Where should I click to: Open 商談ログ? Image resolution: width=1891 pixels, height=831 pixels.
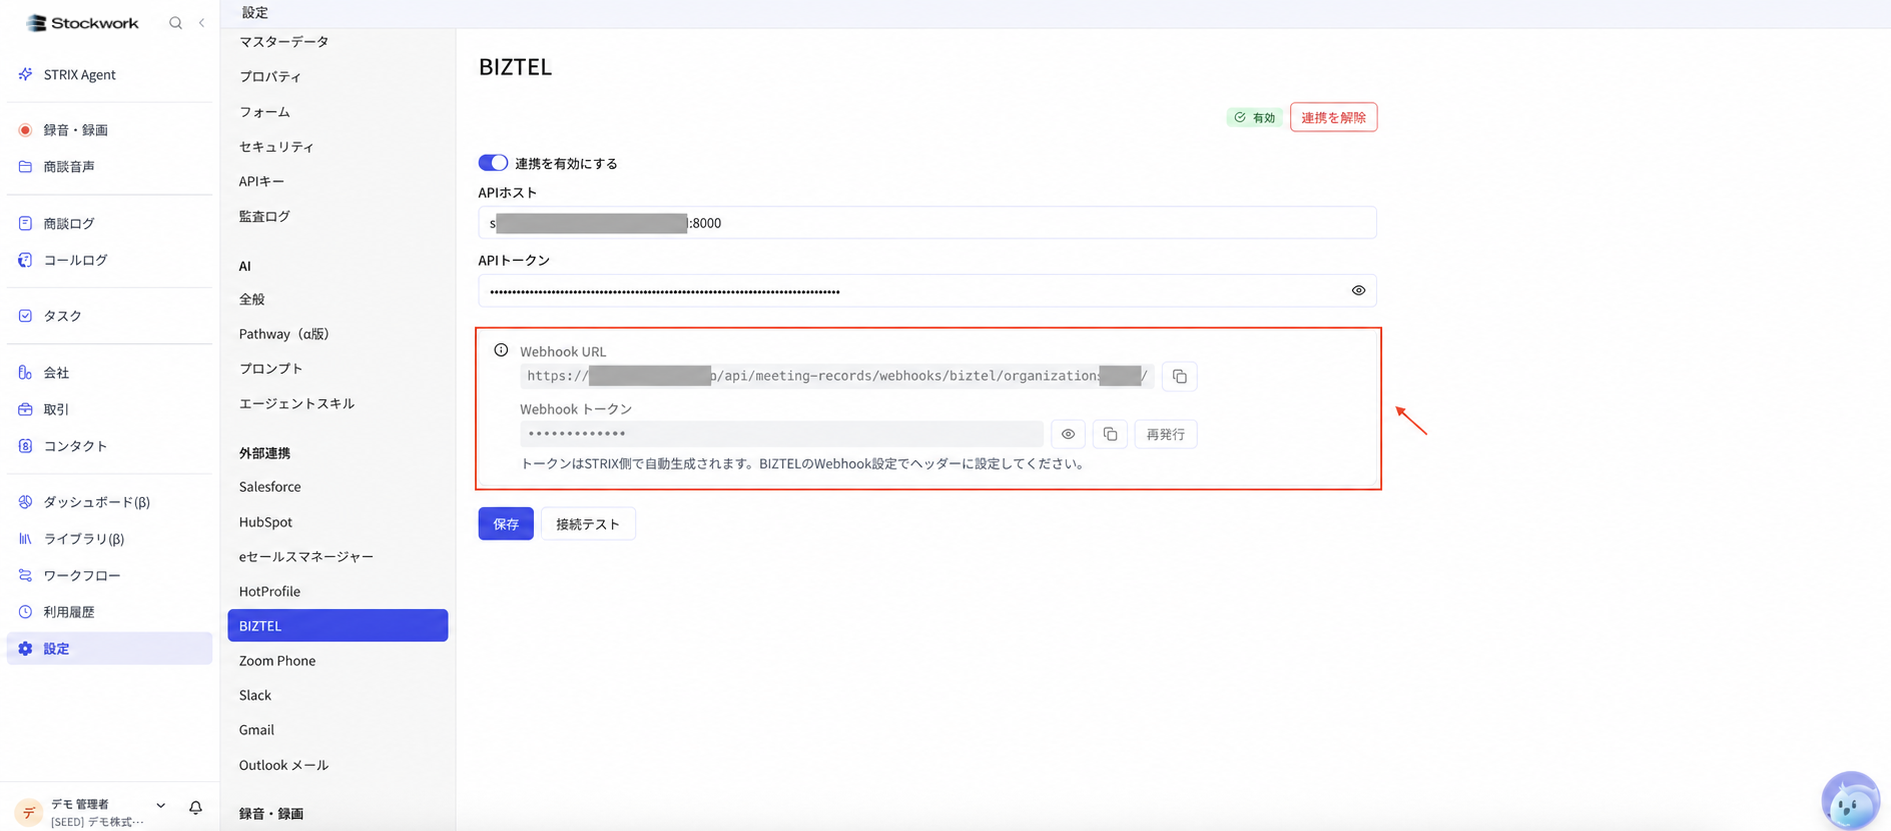point(109,223)
